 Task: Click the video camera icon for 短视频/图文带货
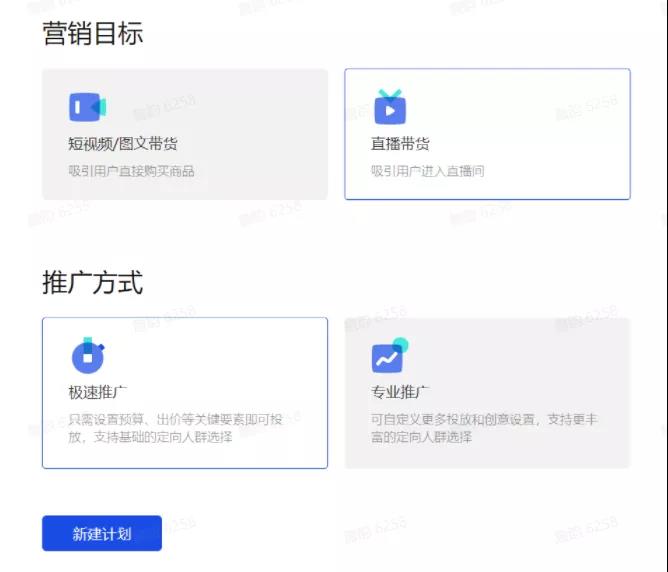[88, 106]
